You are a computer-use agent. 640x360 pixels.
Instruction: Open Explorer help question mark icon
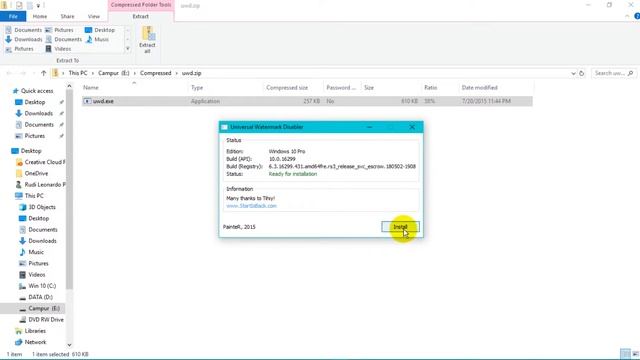tap(637, 16)
